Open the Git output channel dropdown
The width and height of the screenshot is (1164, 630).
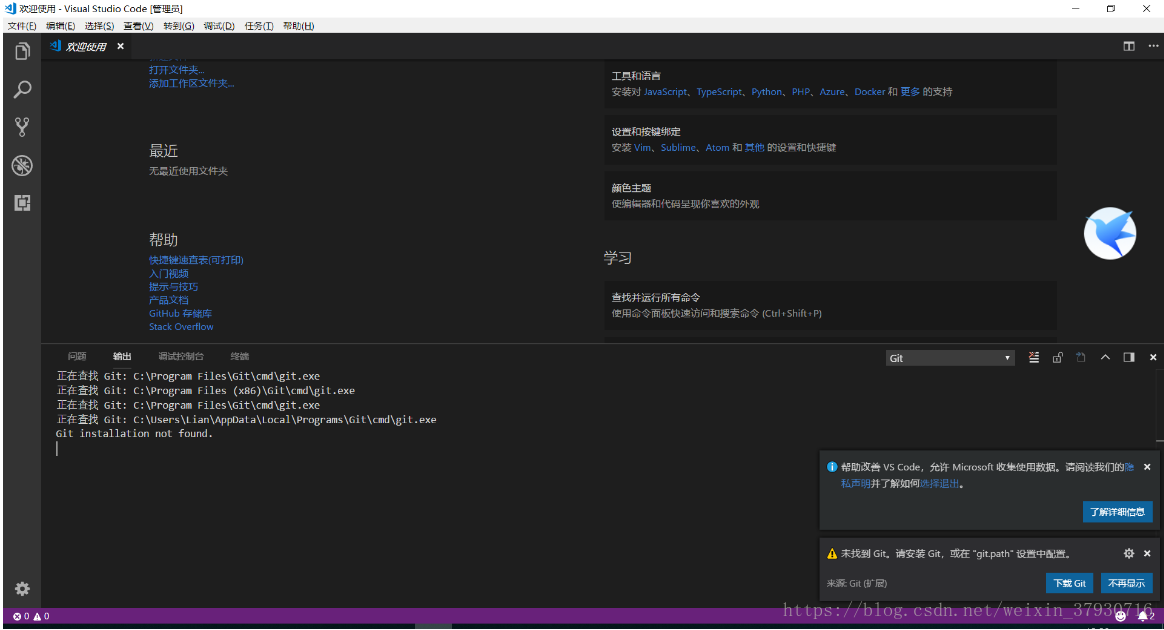click(x=949, y=358)
